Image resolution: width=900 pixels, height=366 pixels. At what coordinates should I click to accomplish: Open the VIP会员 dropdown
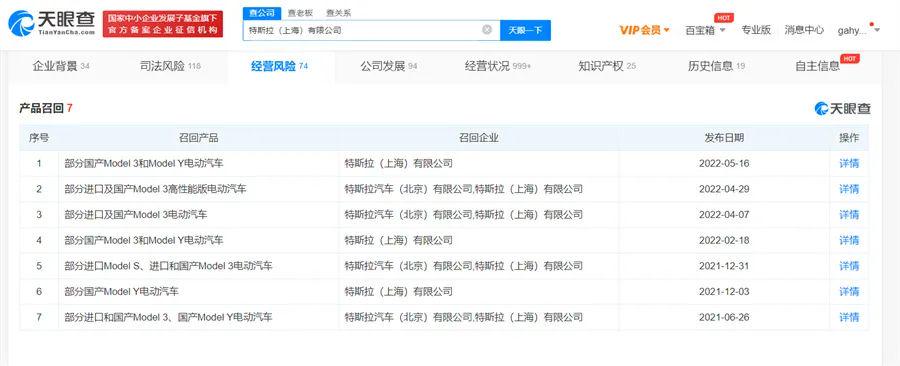(645, 30)
